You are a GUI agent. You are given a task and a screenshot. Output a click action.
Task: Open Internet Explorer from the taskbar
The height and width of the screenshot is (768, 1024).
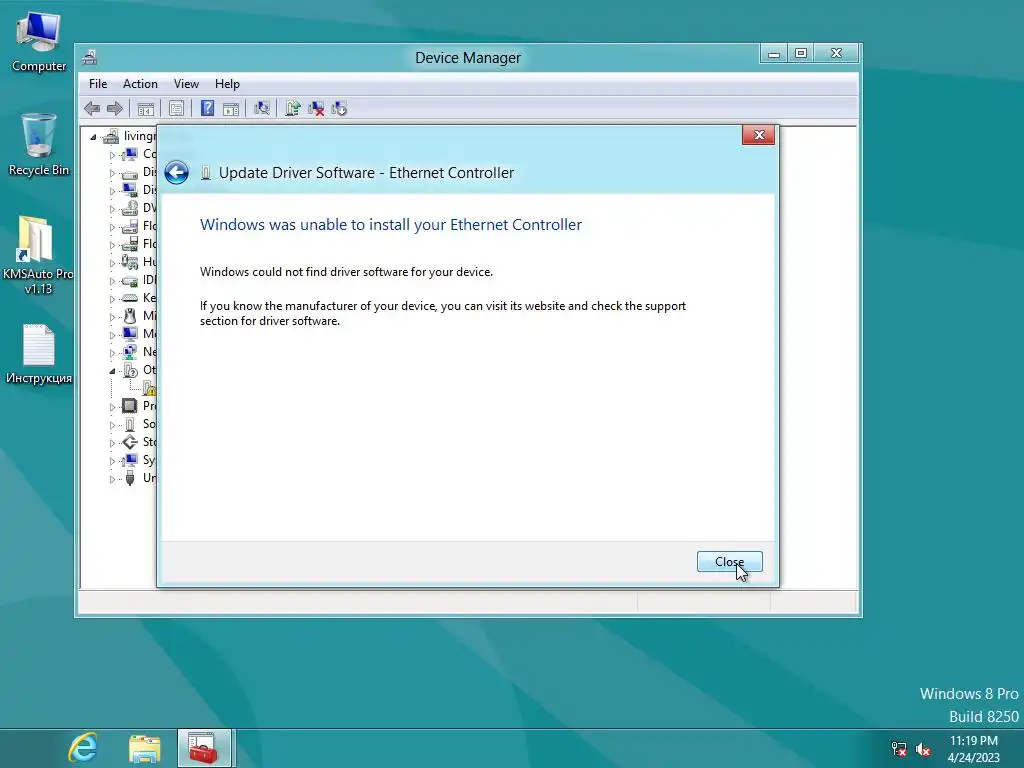pos(83,748)
